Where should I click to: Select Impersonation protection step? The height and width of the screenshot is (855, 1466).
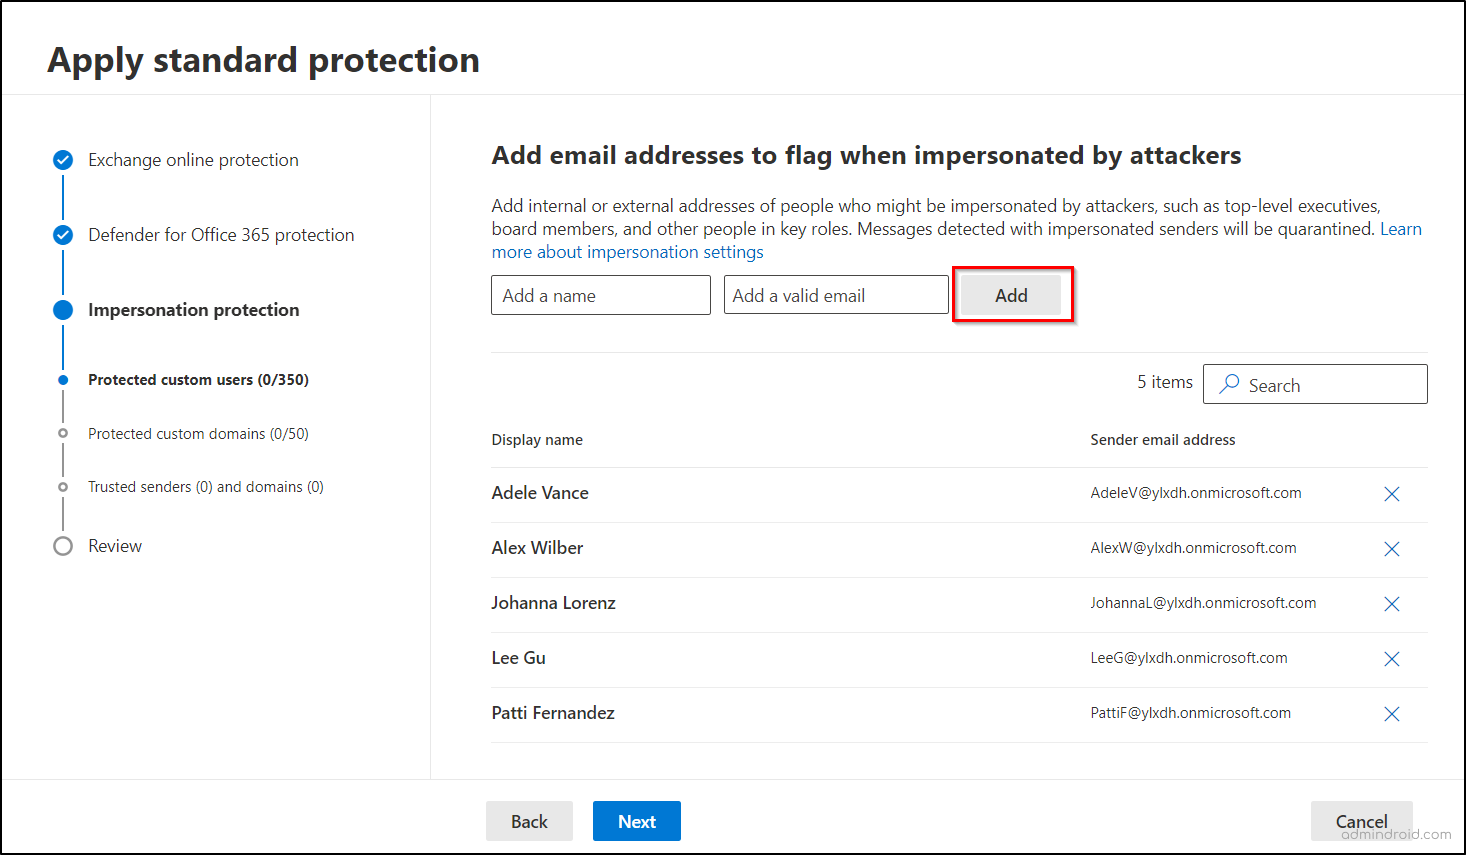coord(193,310)
